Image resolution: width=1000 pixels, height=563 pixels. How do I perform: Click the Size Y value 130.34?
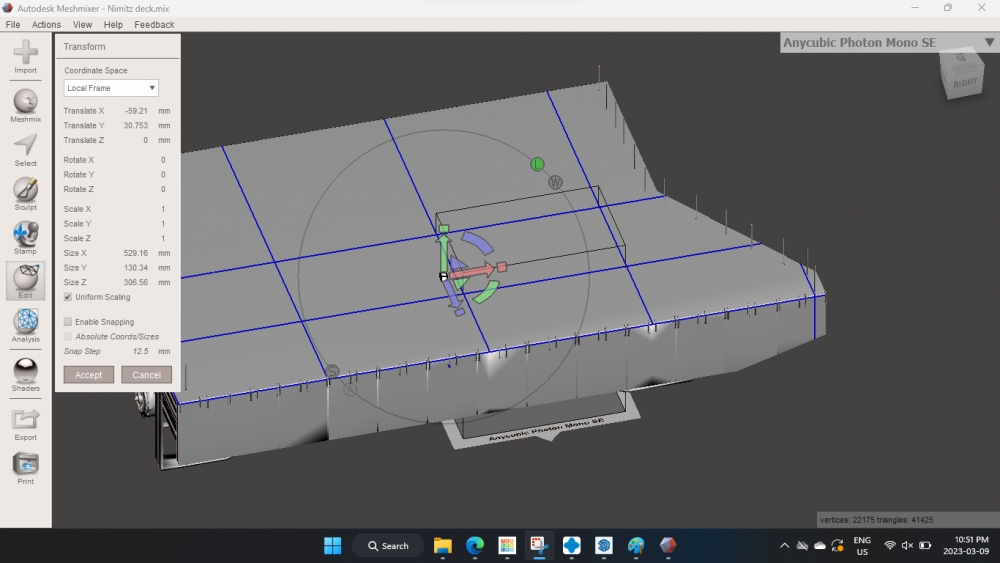coord(136,268)
